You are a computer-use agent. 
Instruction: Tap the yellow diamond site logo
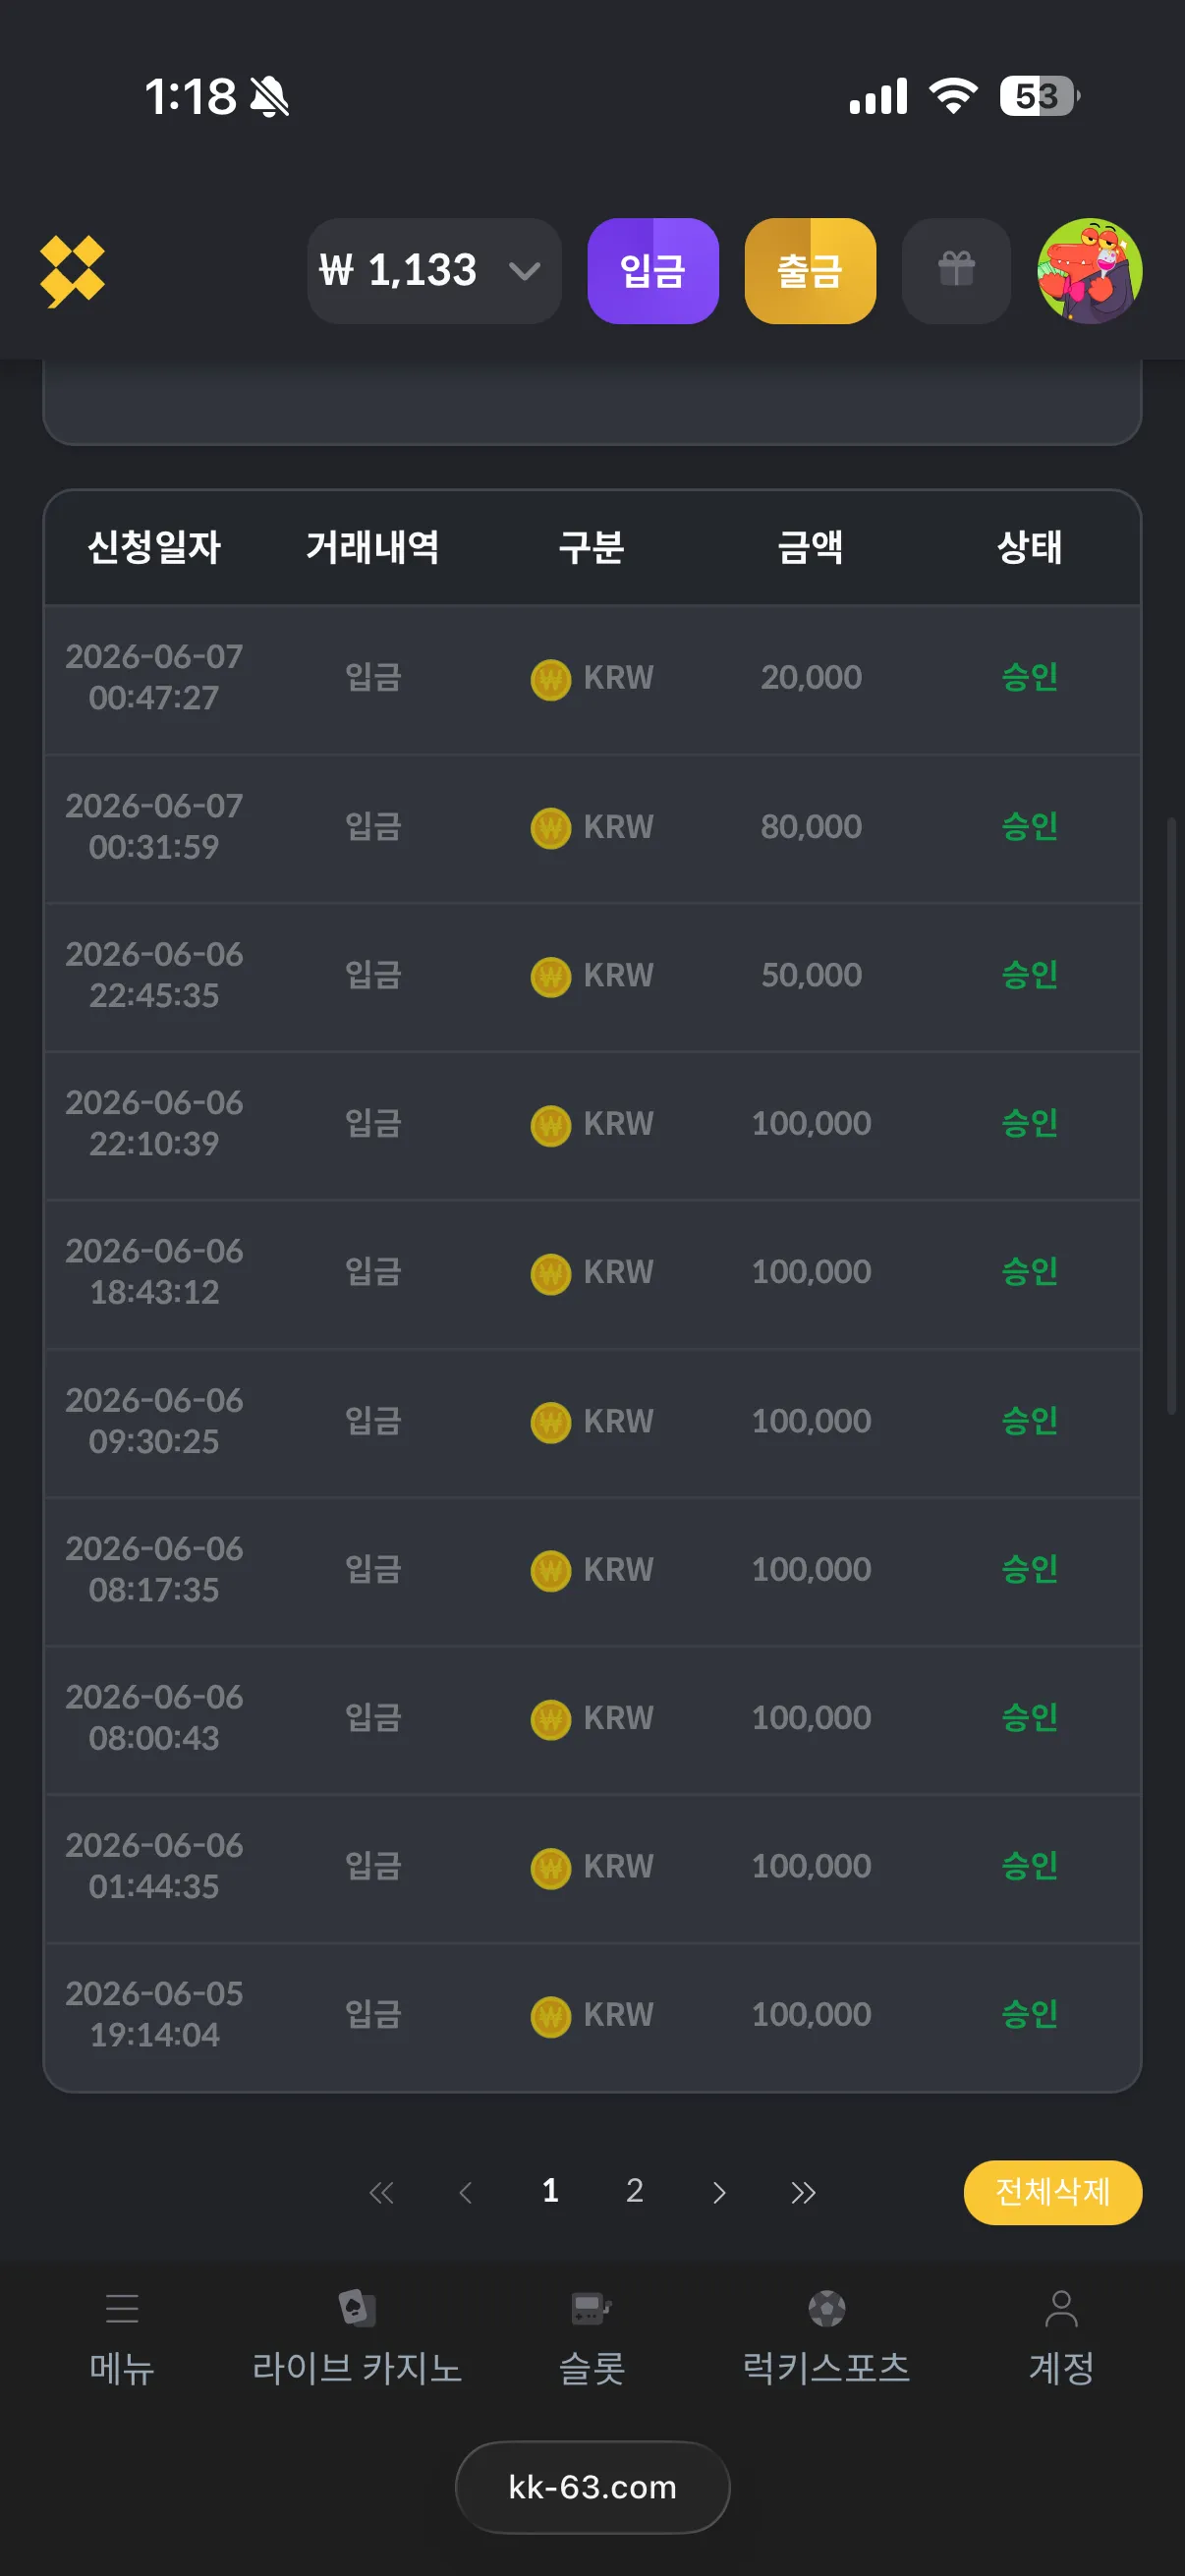72,271
